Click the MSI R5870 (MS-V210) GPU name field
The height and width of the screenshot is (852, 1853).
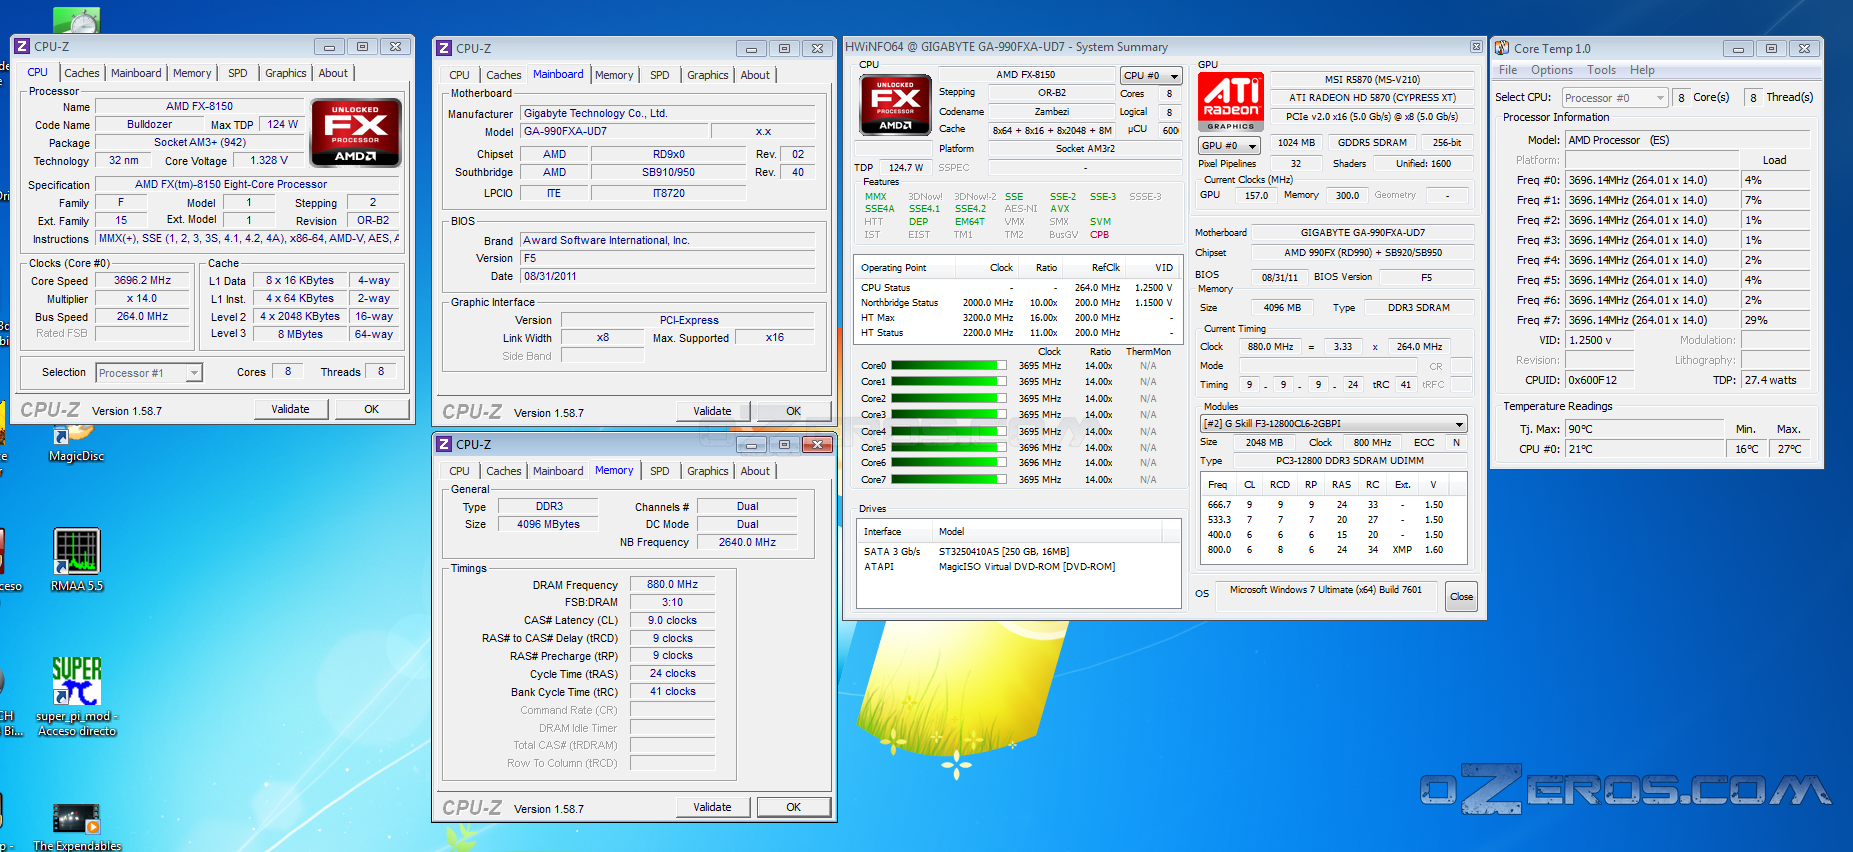tap(1372, 80)
